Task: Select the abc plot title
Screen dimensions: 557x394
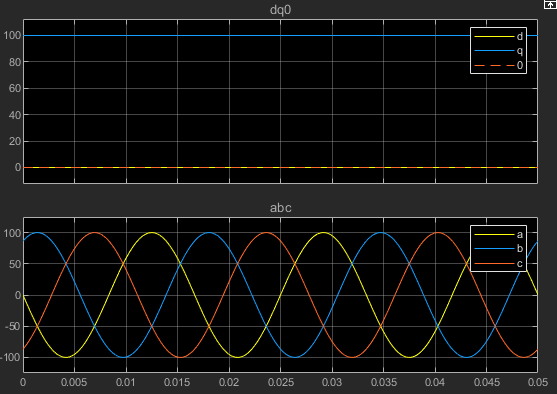Action: tap(281, 207)
